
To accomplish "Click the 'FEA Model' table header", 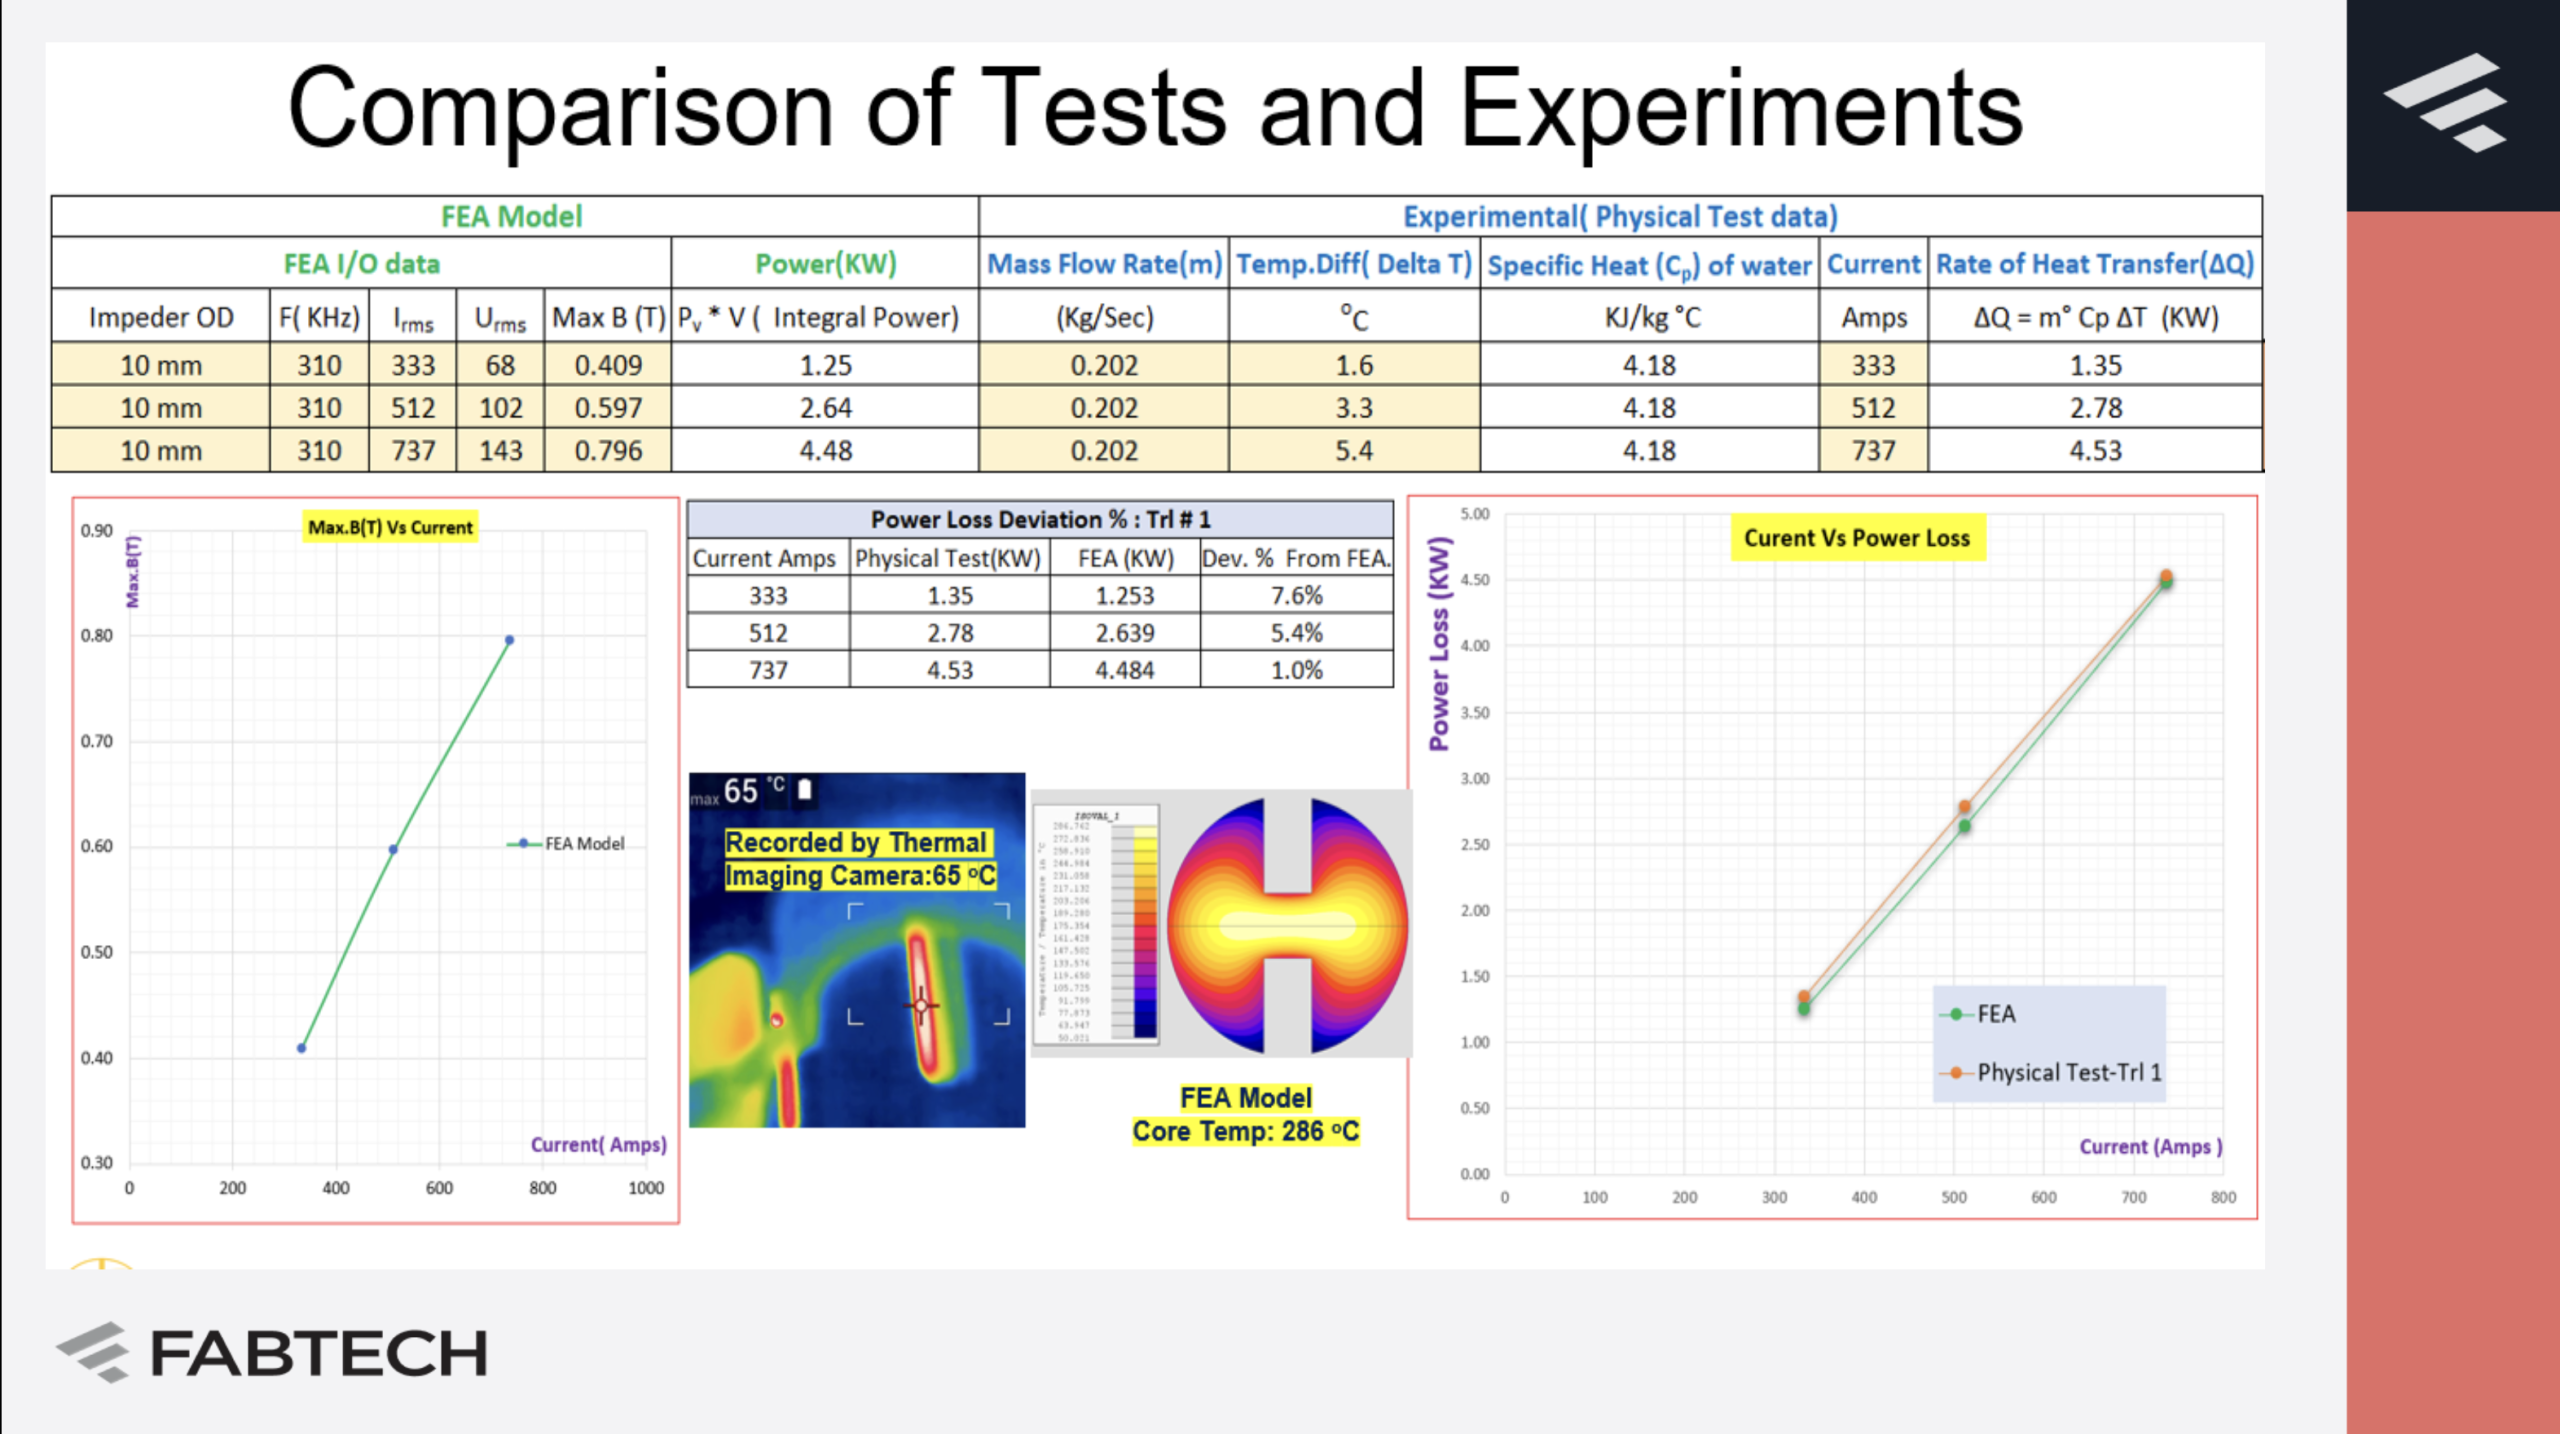I will coord(512,217).
